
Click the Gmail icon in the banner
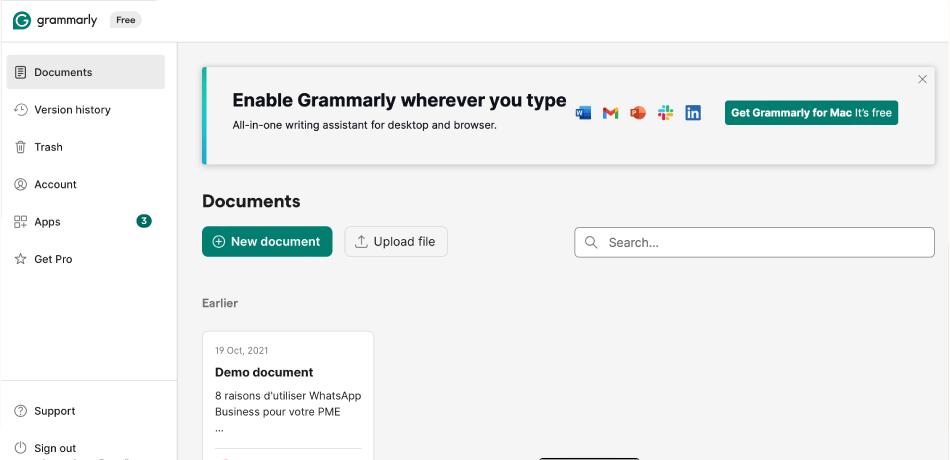(610, 113)
